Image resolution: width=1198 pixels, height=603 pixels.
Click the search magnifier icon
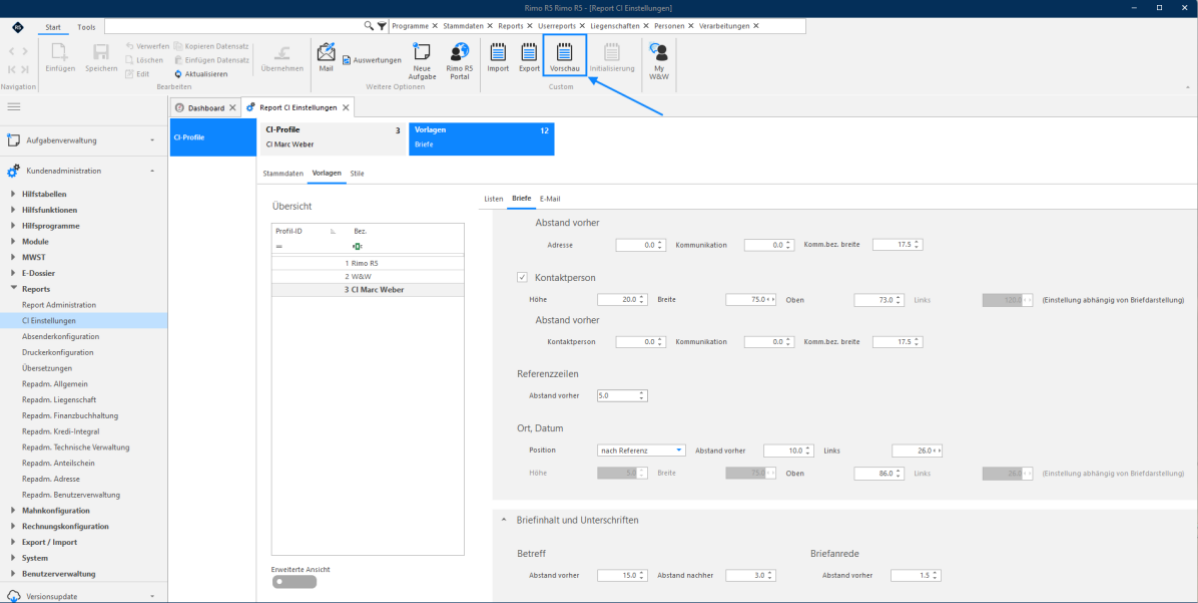369,26
